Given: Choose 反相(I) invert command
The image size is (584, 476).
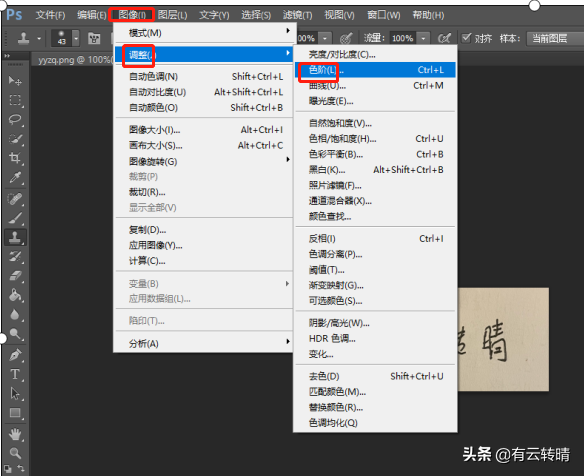Looking at the screenshot, I should (375, 239).
